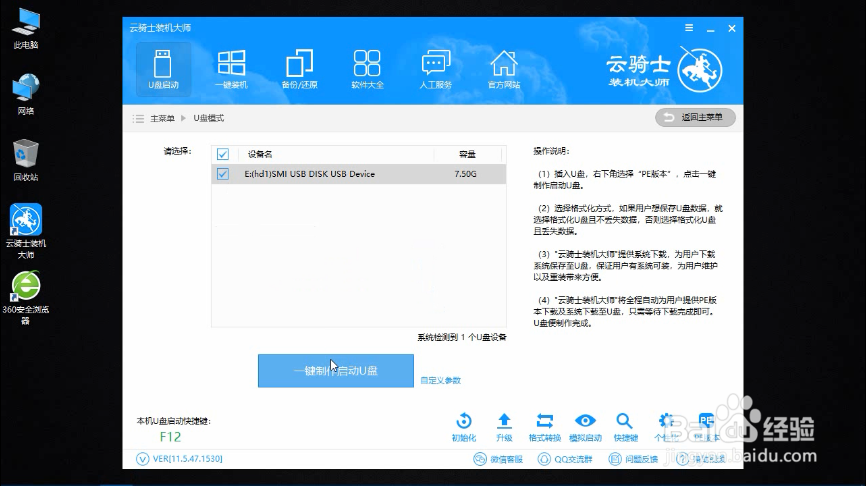Close the 云骑士装机大师 window

[x=732, y=28]
